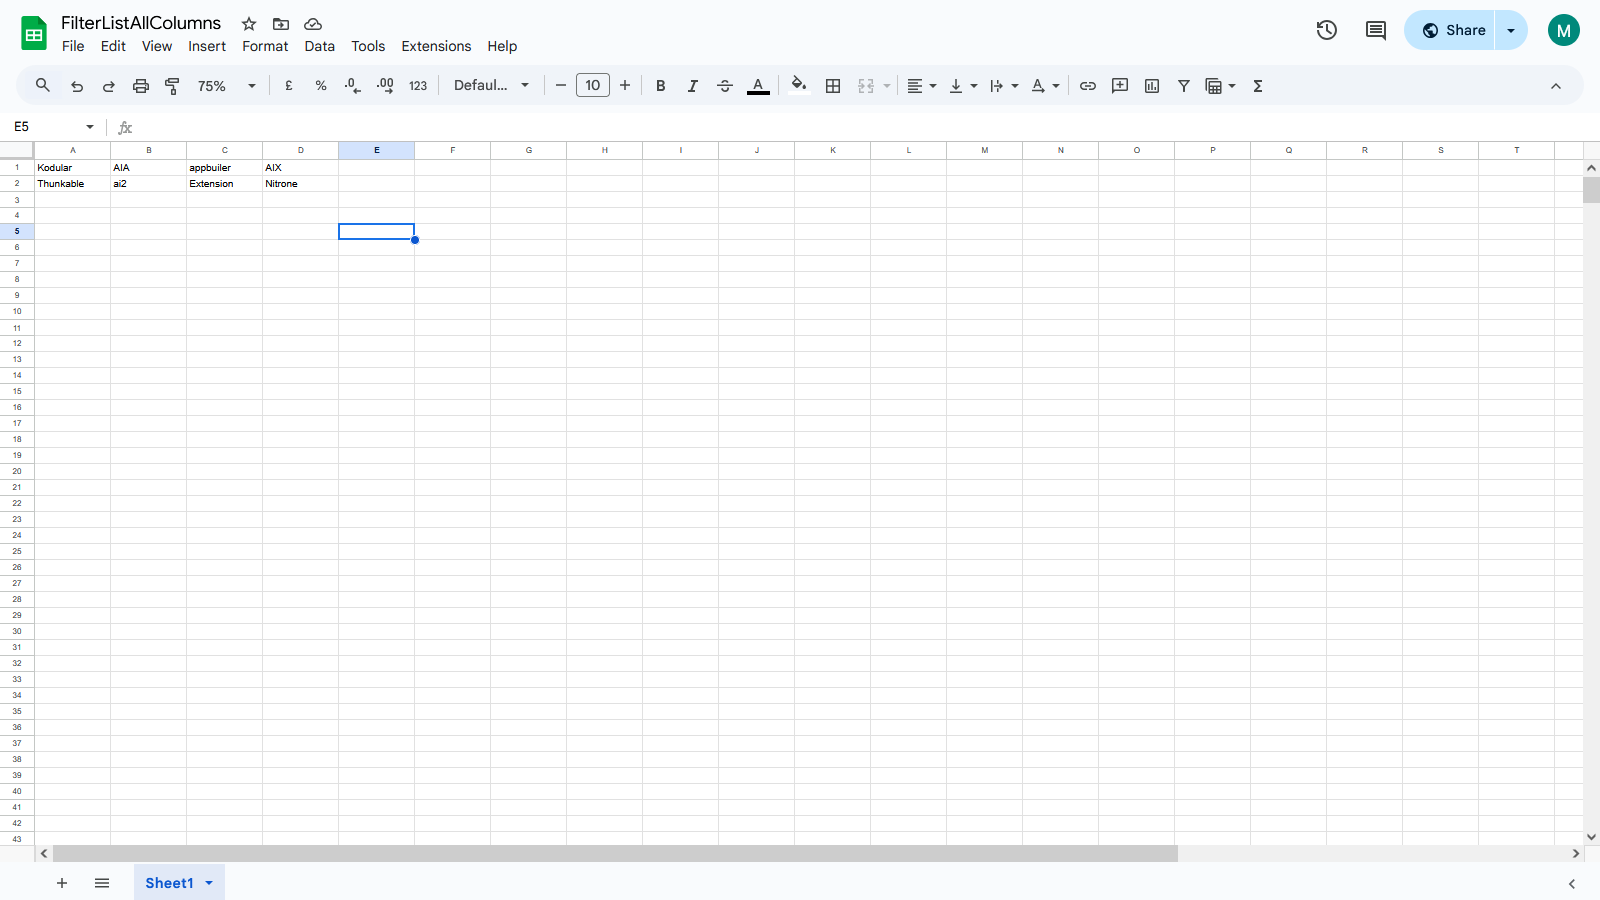This screenshot has width=1600, height=900.
Task: Open the Google account avatar
Action: (x=1564, y=30)
